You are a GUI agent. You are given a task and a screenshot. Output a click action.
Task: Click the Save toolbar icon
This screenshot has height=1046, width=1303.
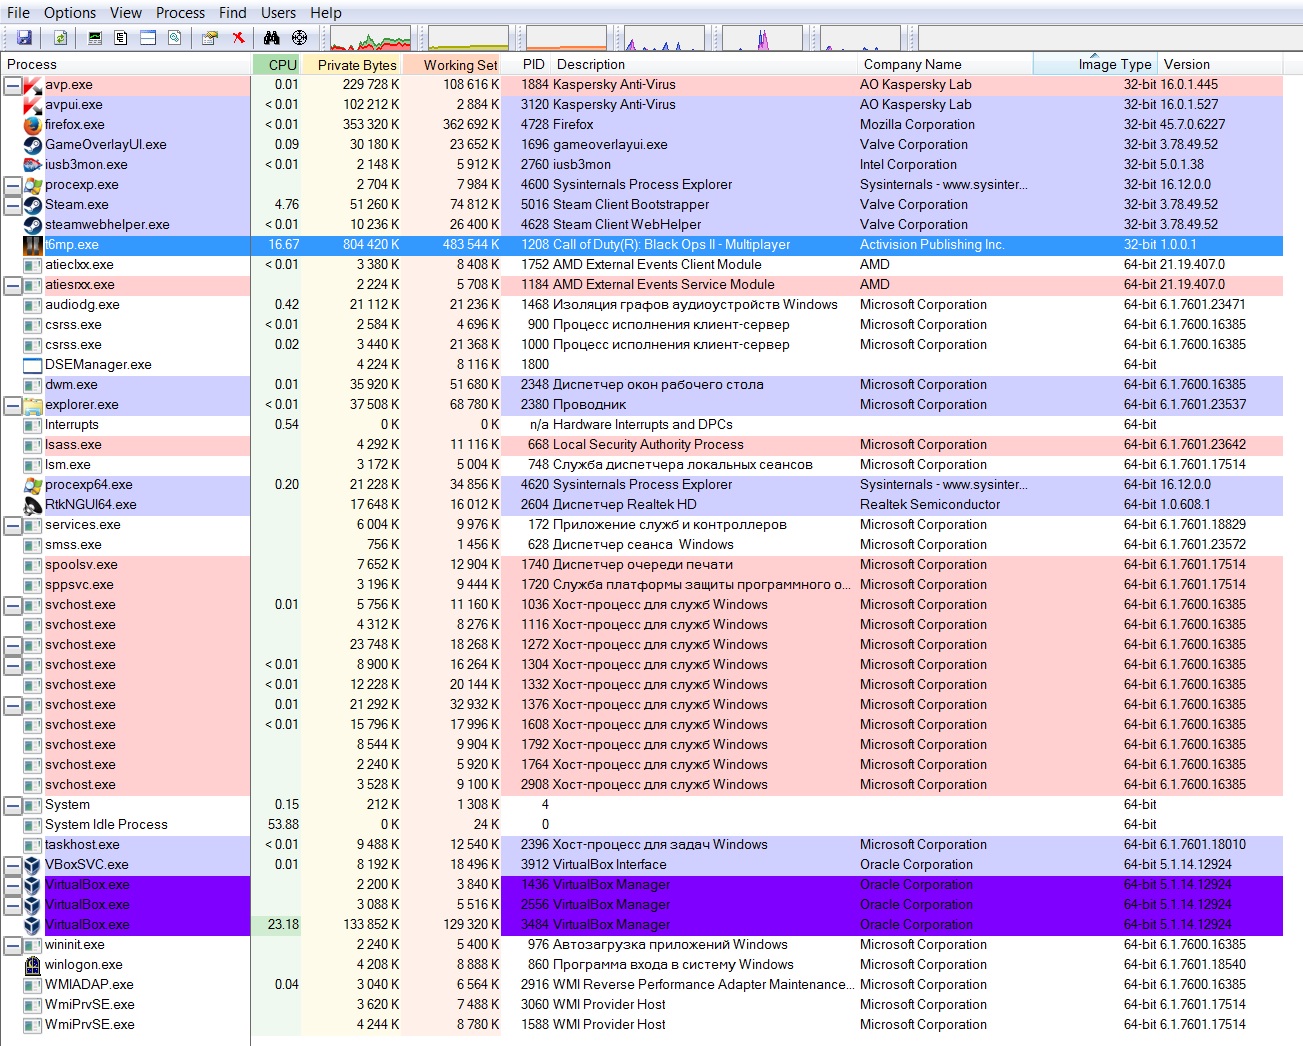pyautogui.click(x=24, y=38)
